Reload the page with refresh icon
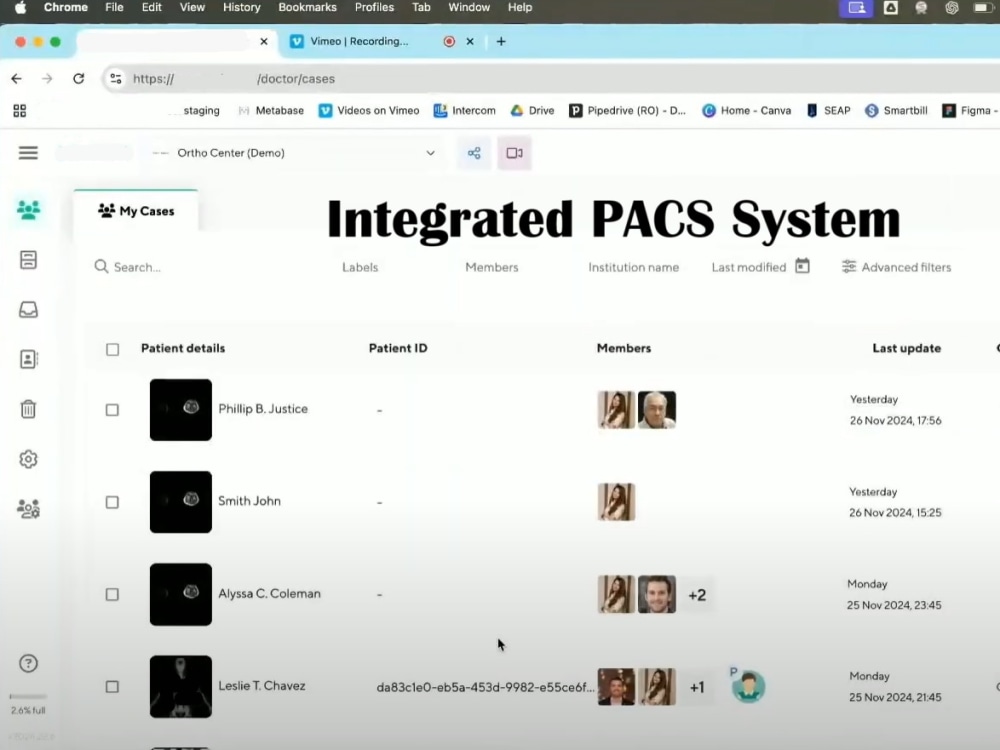Screen dimensions: 1000x750 coord(78,78)
